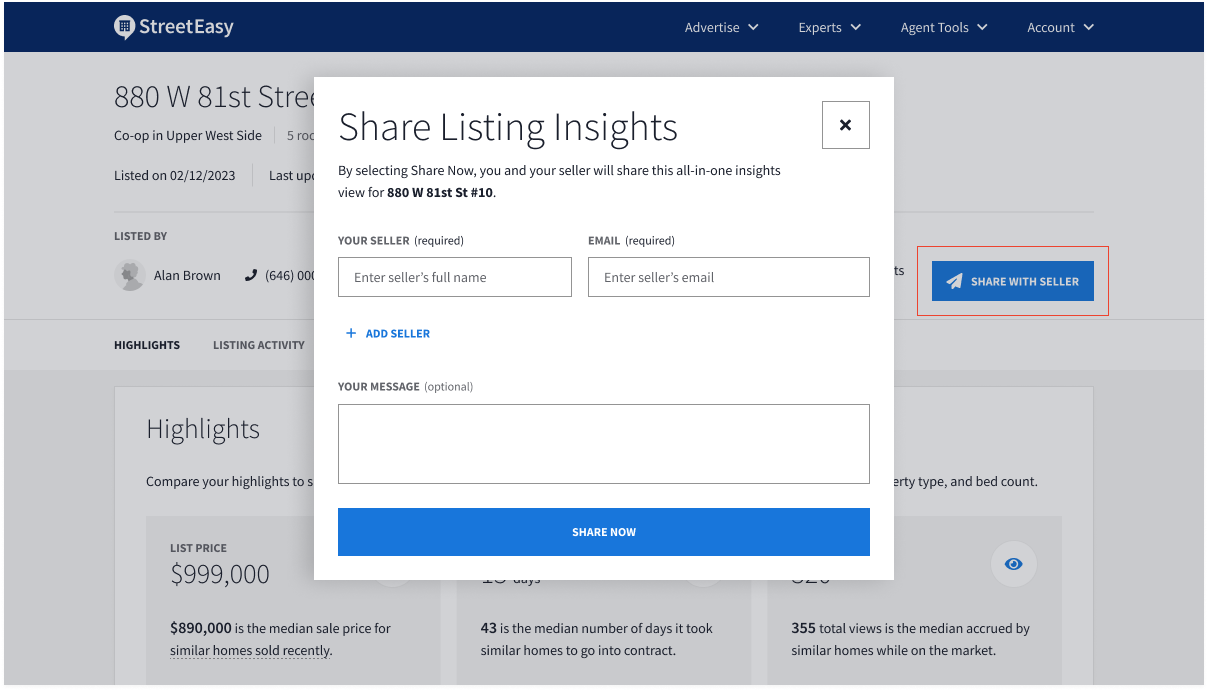Click the Listed on 02/12/2023 text

click(x=175, y=175)
